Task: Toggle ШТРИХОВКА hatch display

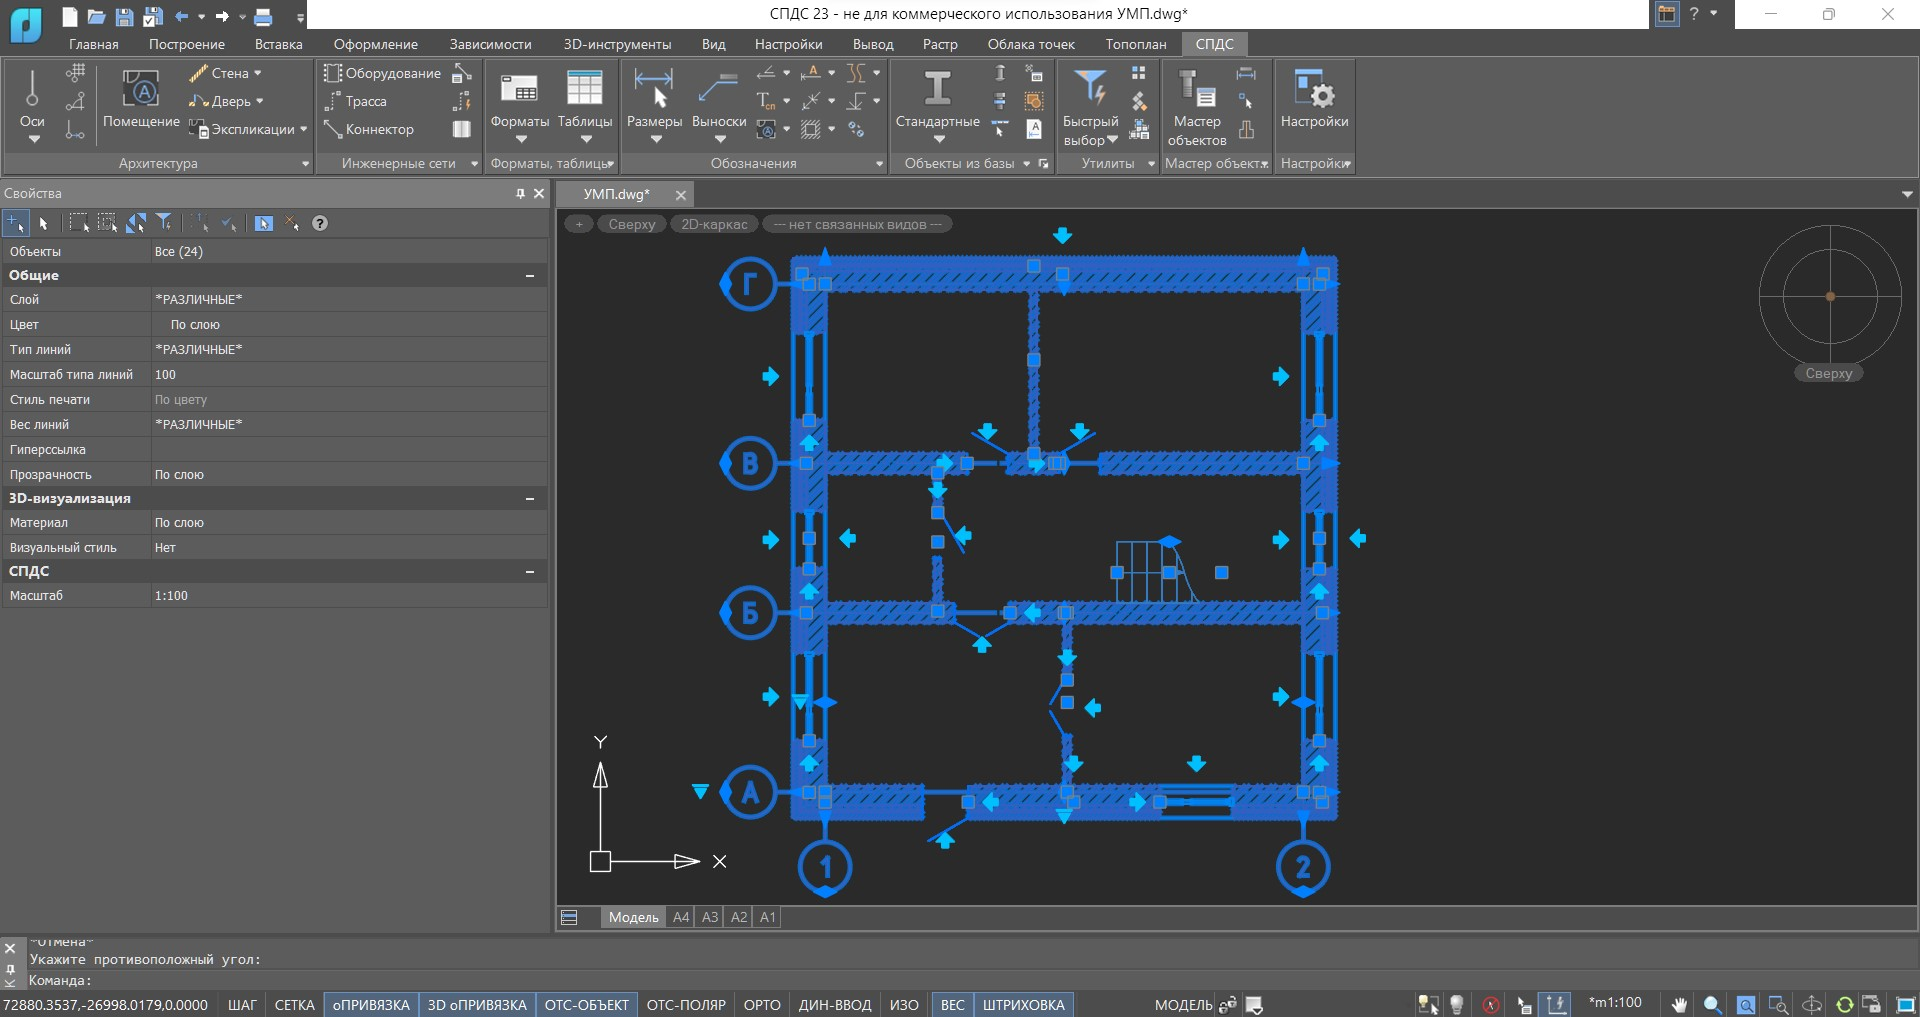Action: (1023, 1005)
